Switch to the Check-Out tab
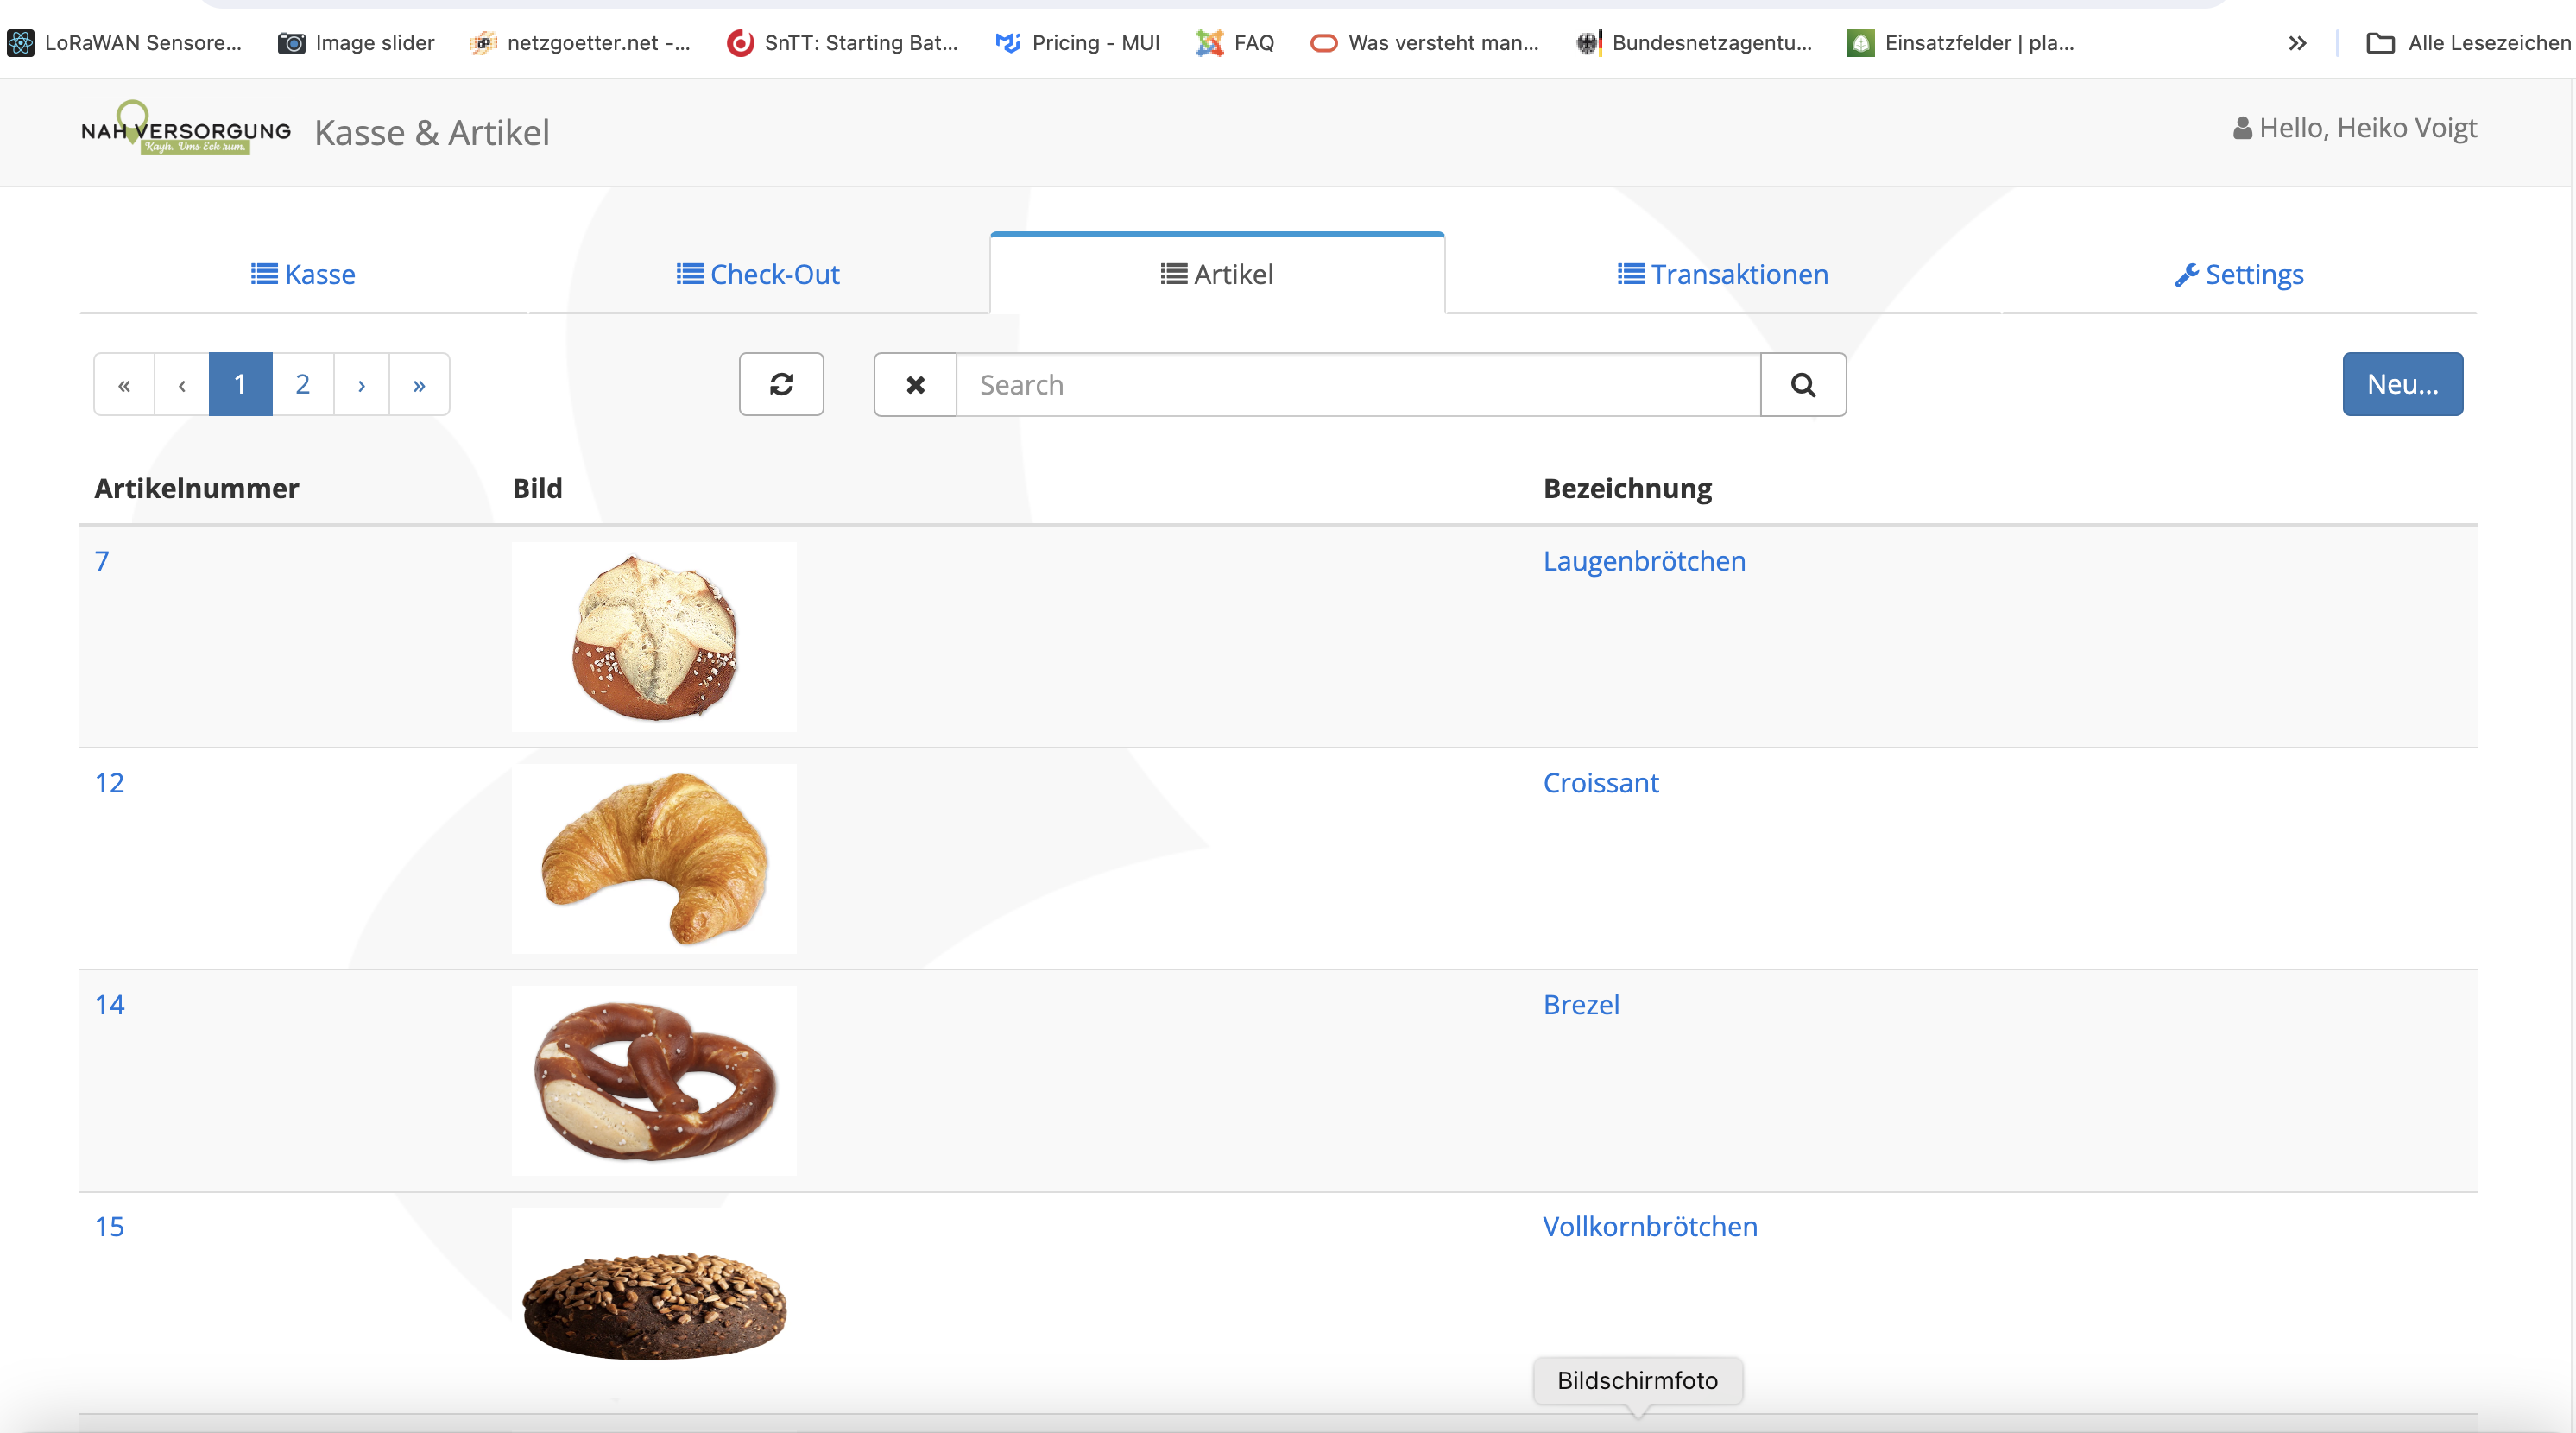This screenshot has width=2576, height=1433. [x=758, y=274]
